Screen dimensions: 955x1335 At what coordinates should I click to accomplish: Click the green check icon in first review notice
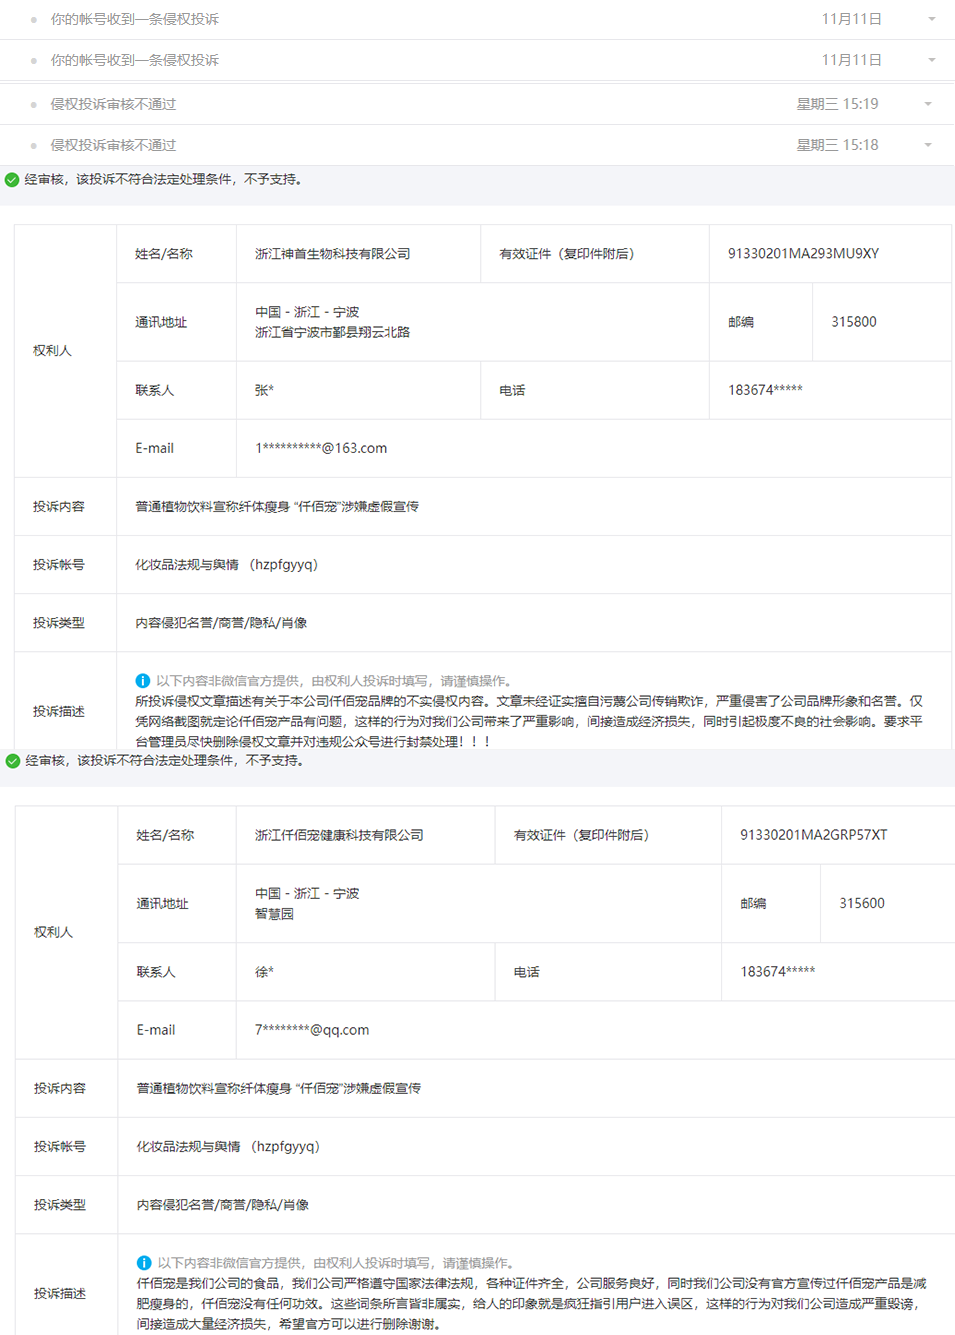(x=12, y=180)
